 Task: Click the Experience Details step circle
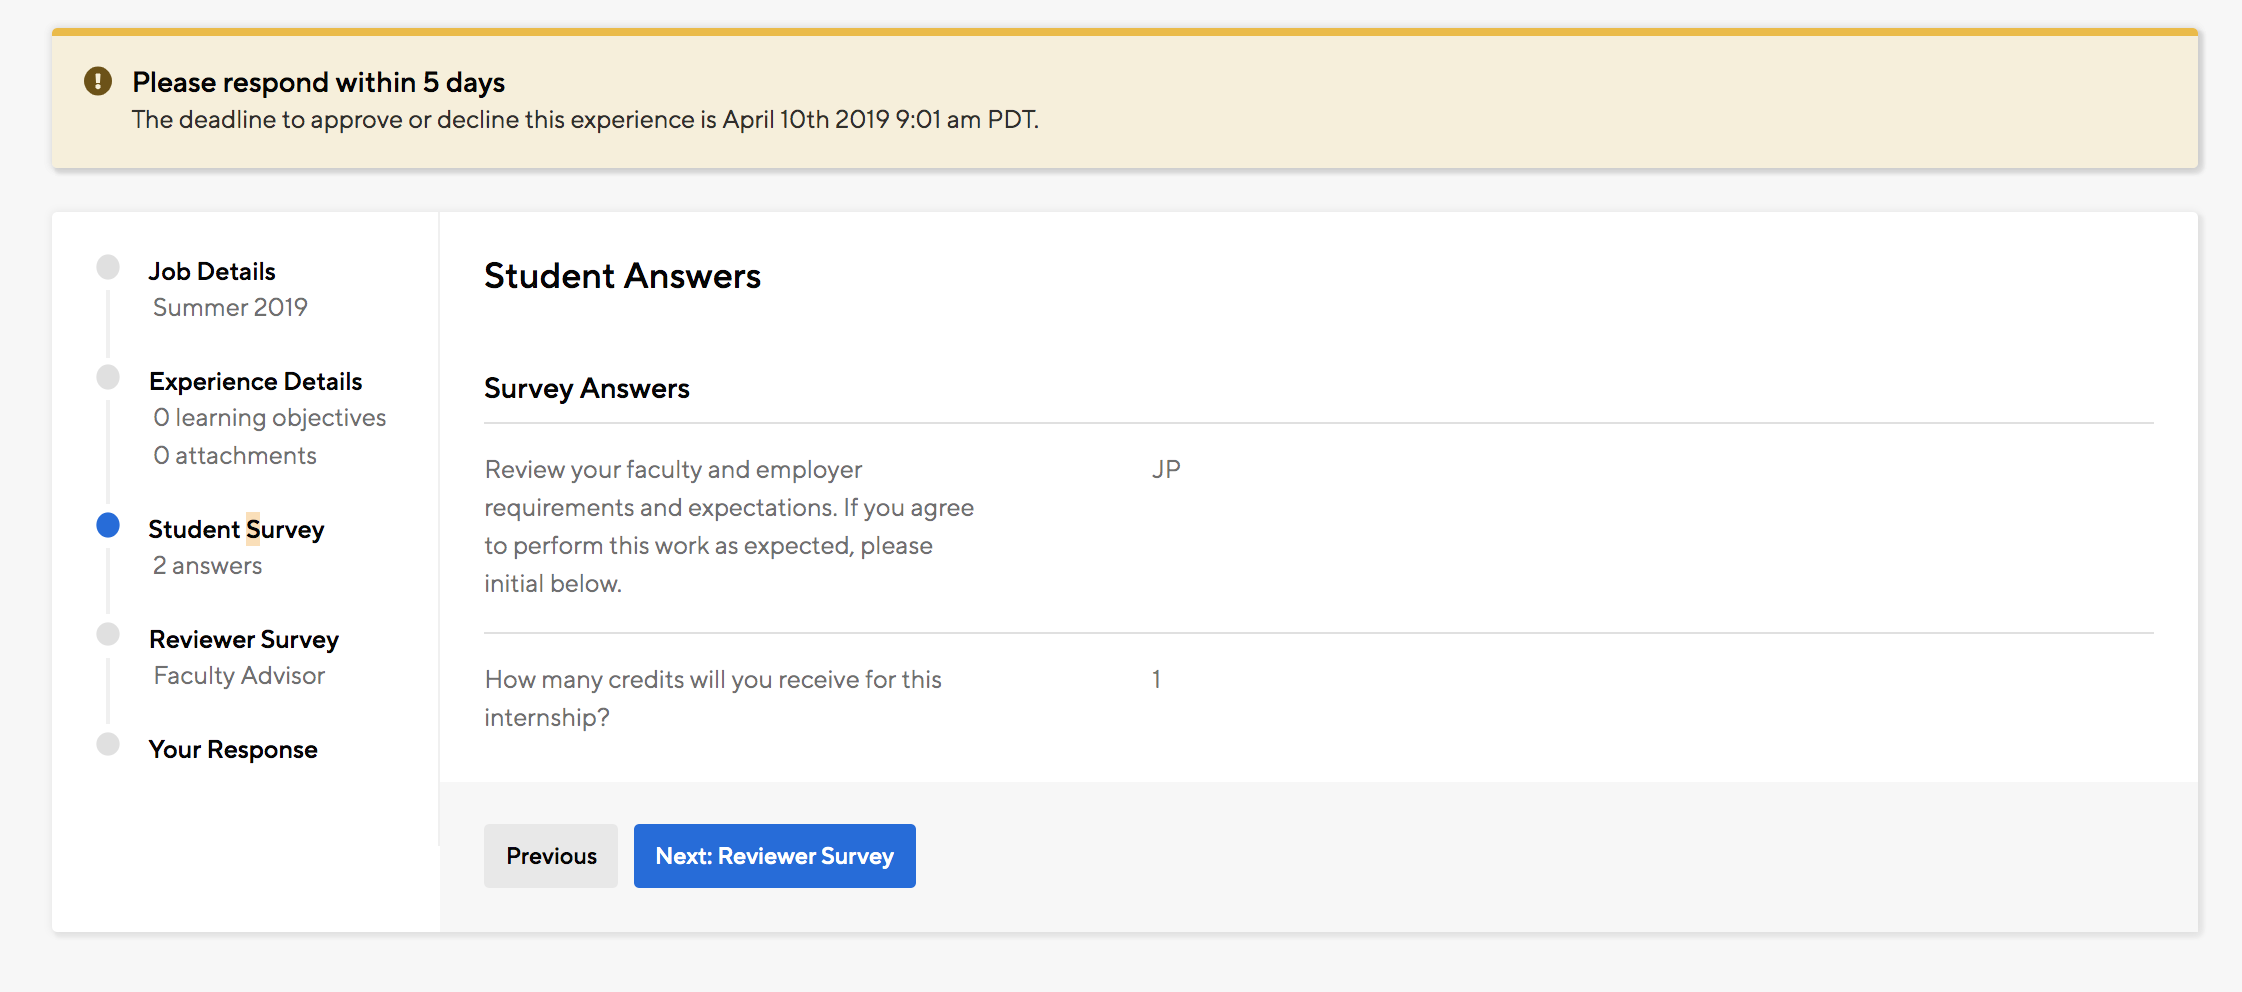point(108,377)
